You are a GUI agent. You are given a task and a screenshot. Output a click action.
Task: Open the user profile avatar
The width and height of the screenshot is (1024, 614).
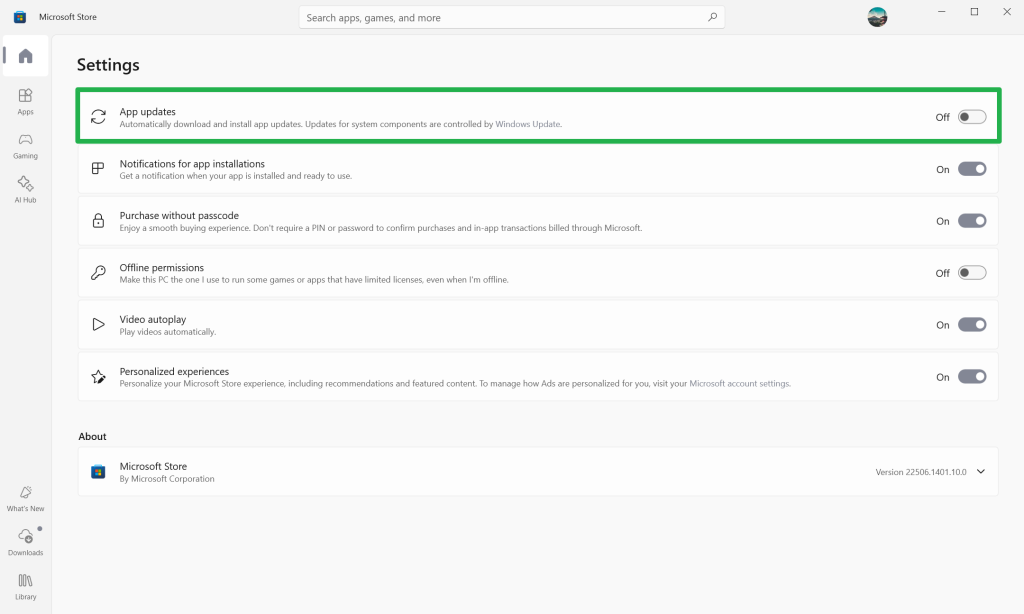pyautogui.click(x=877, y=17)
